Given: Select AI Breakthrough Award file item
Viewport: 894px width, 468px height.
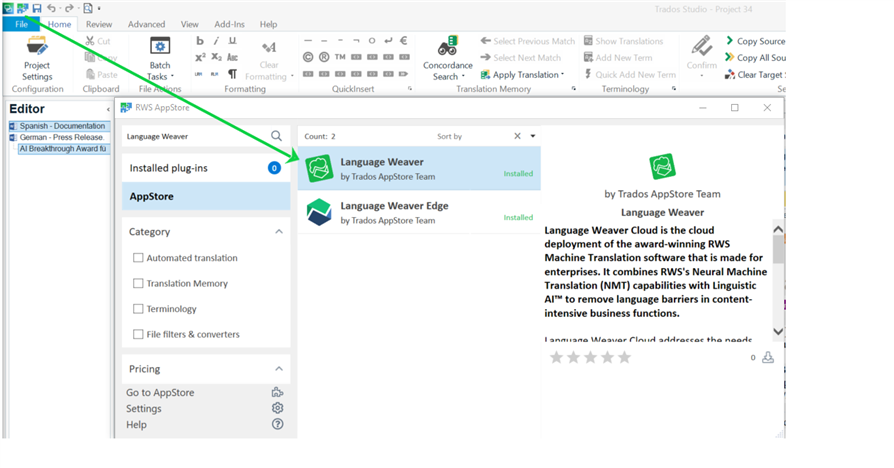Looking at the screenshot, I should click(x=63, y=149).
